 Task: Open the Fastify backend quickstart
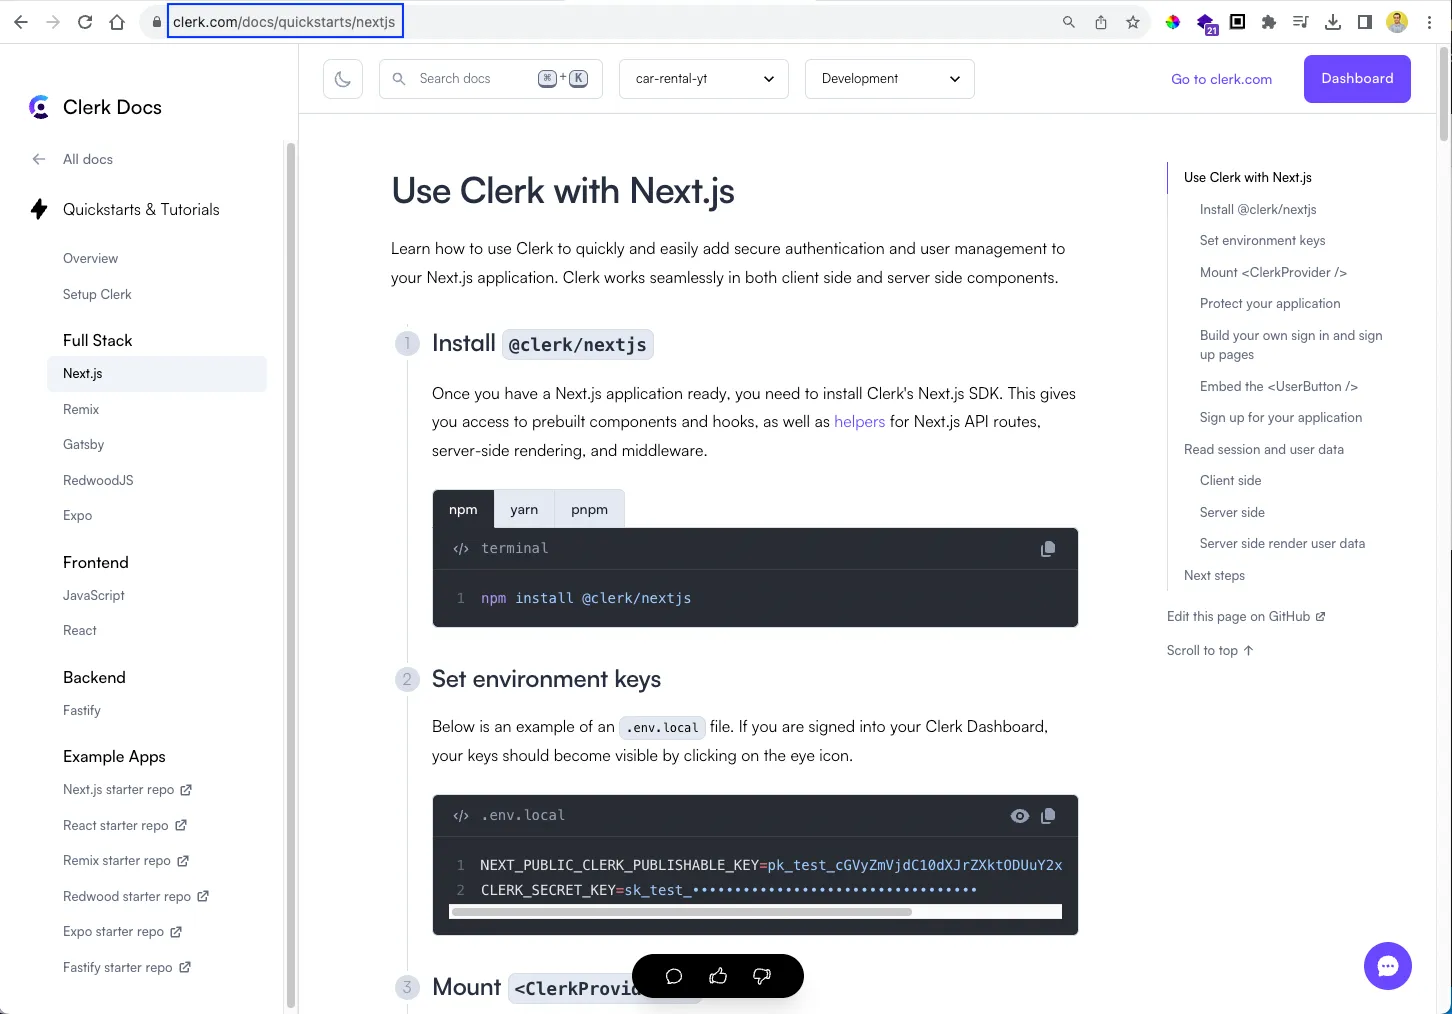[82, 710]
